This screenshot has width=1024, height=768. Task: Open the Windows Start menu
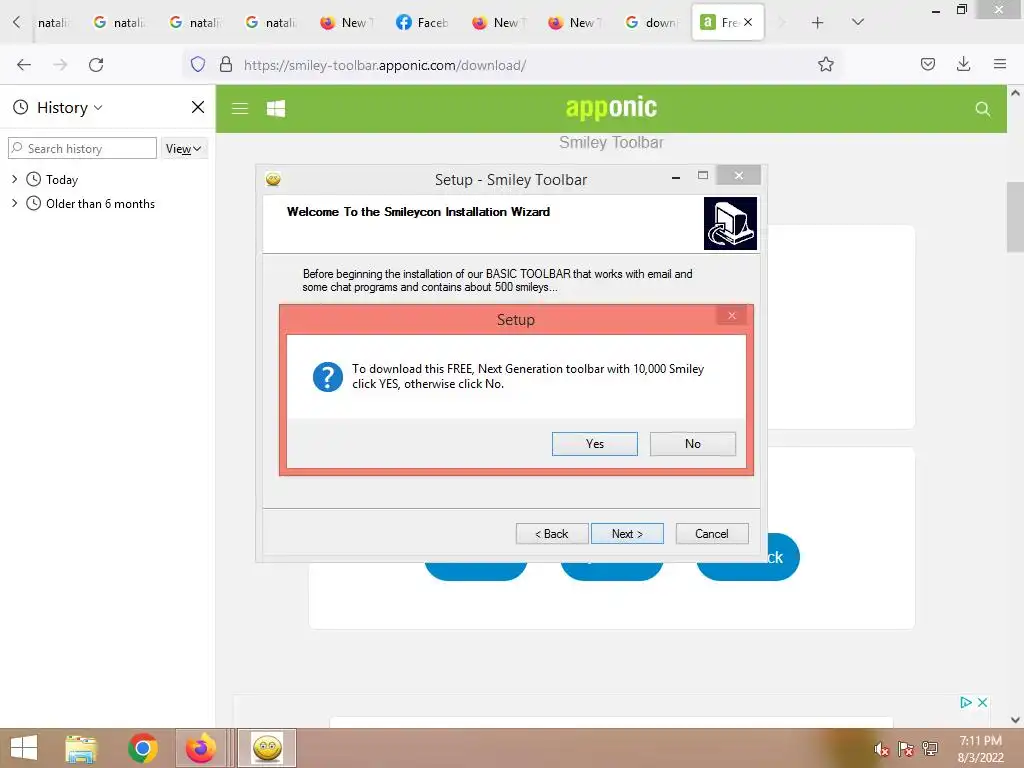click(x=24, y=748)
